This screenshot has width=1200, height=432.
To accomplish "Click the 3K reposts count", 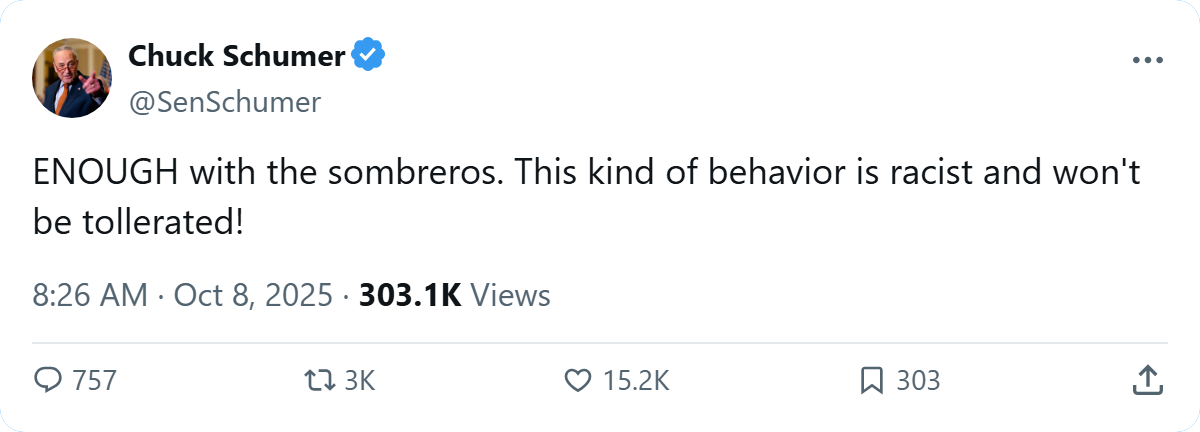I will pos(358,380).
